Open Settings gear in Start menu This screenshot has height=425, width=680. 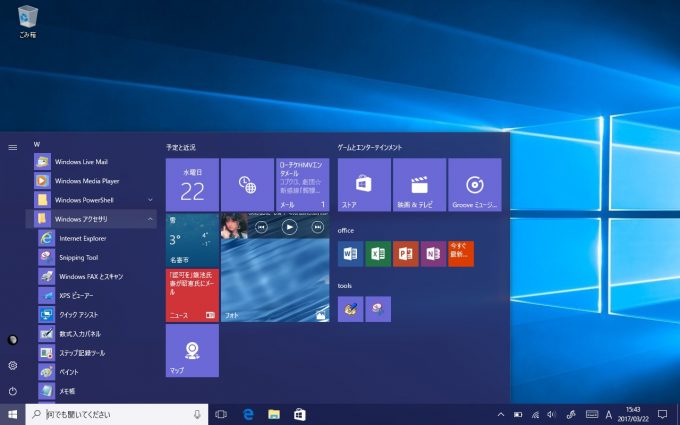13,366
